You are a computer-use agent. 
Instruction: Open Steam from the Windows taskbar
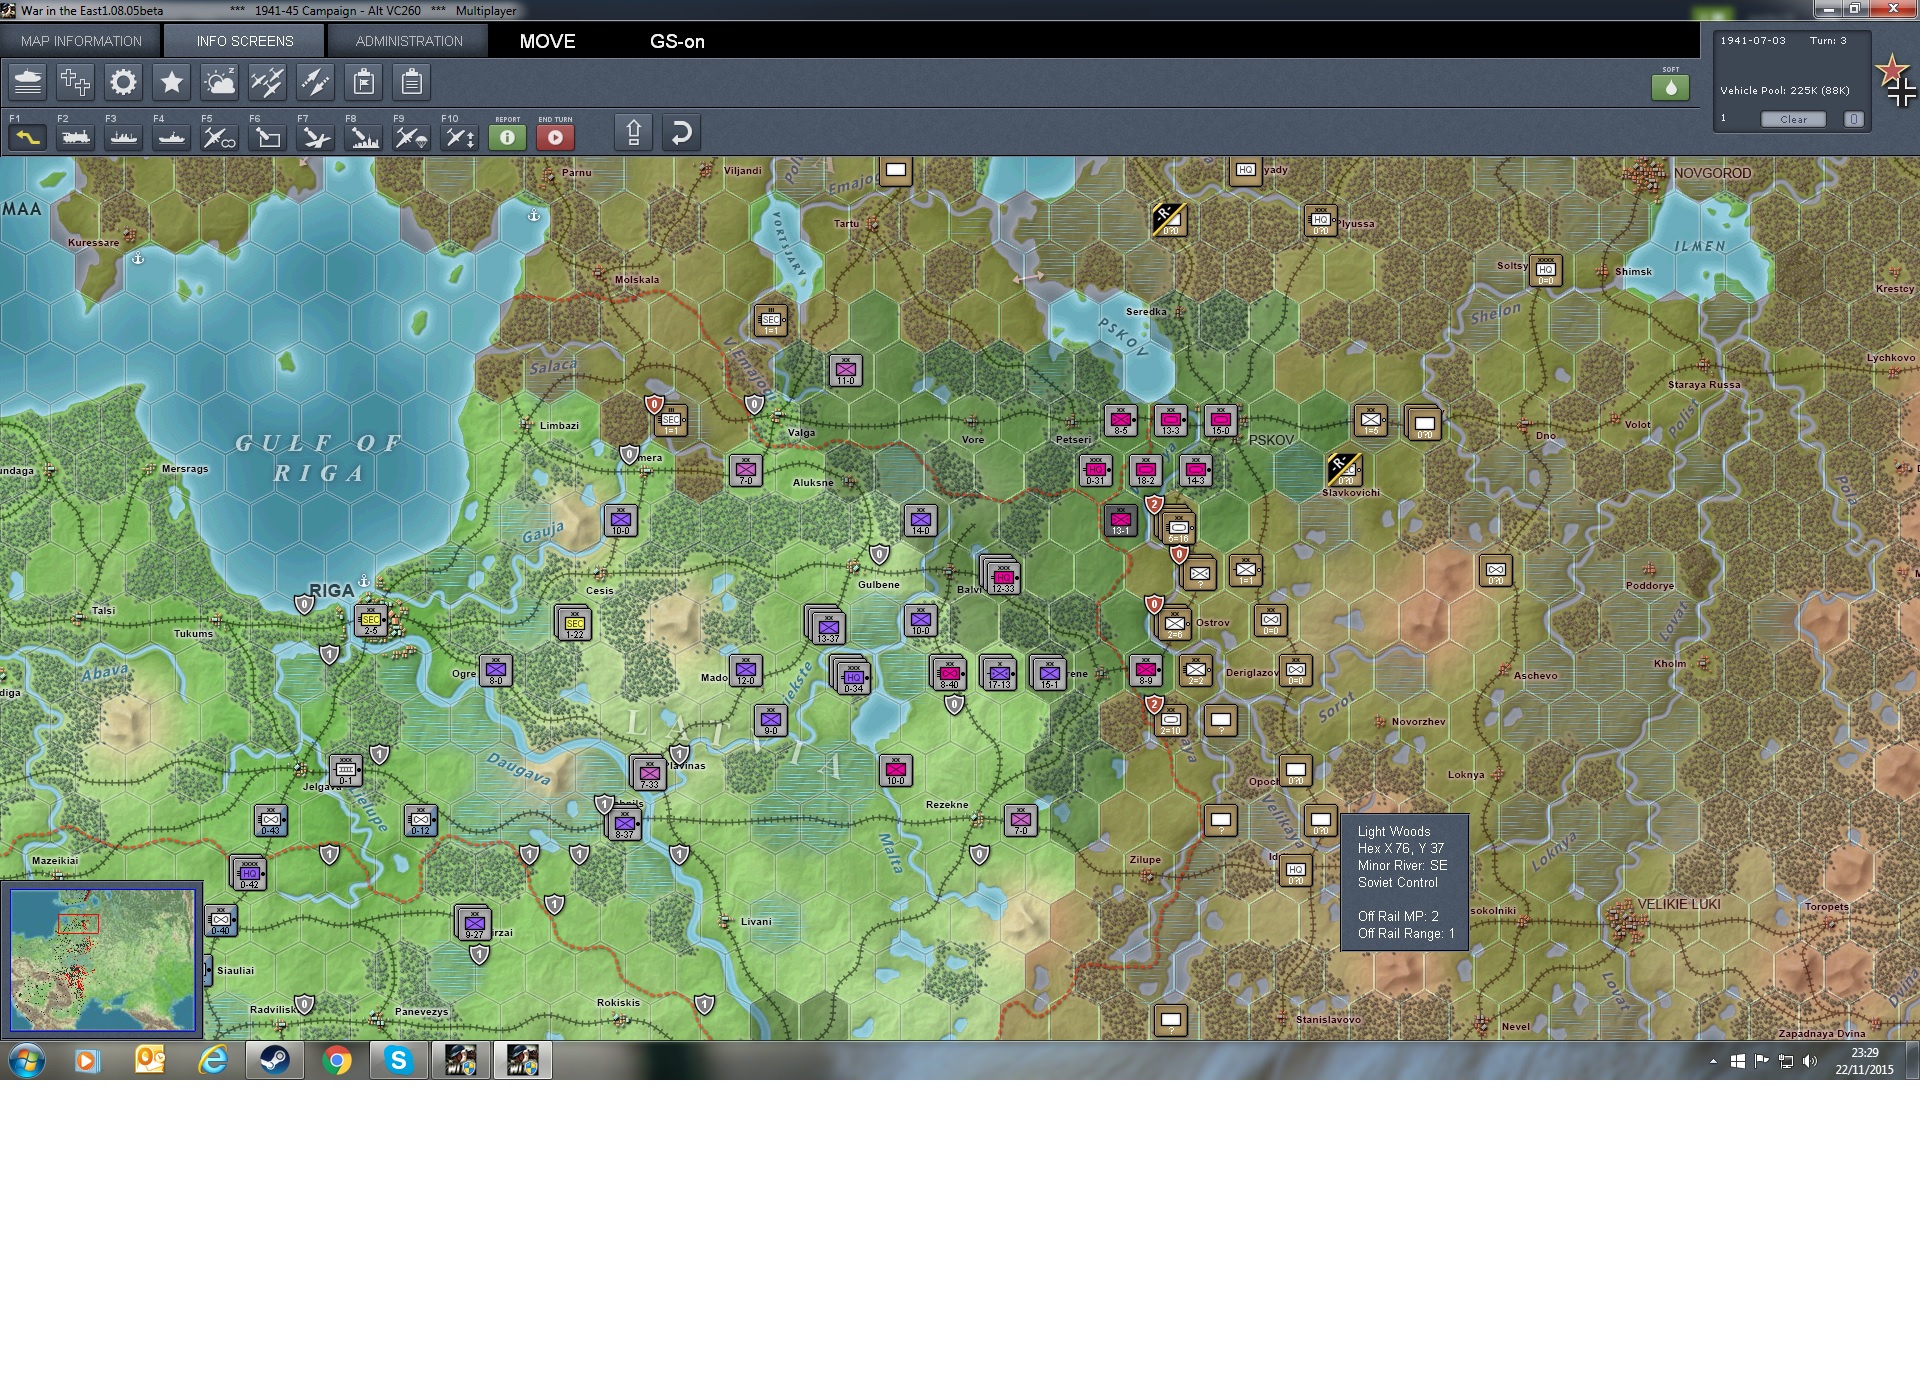coord(274,1060)
